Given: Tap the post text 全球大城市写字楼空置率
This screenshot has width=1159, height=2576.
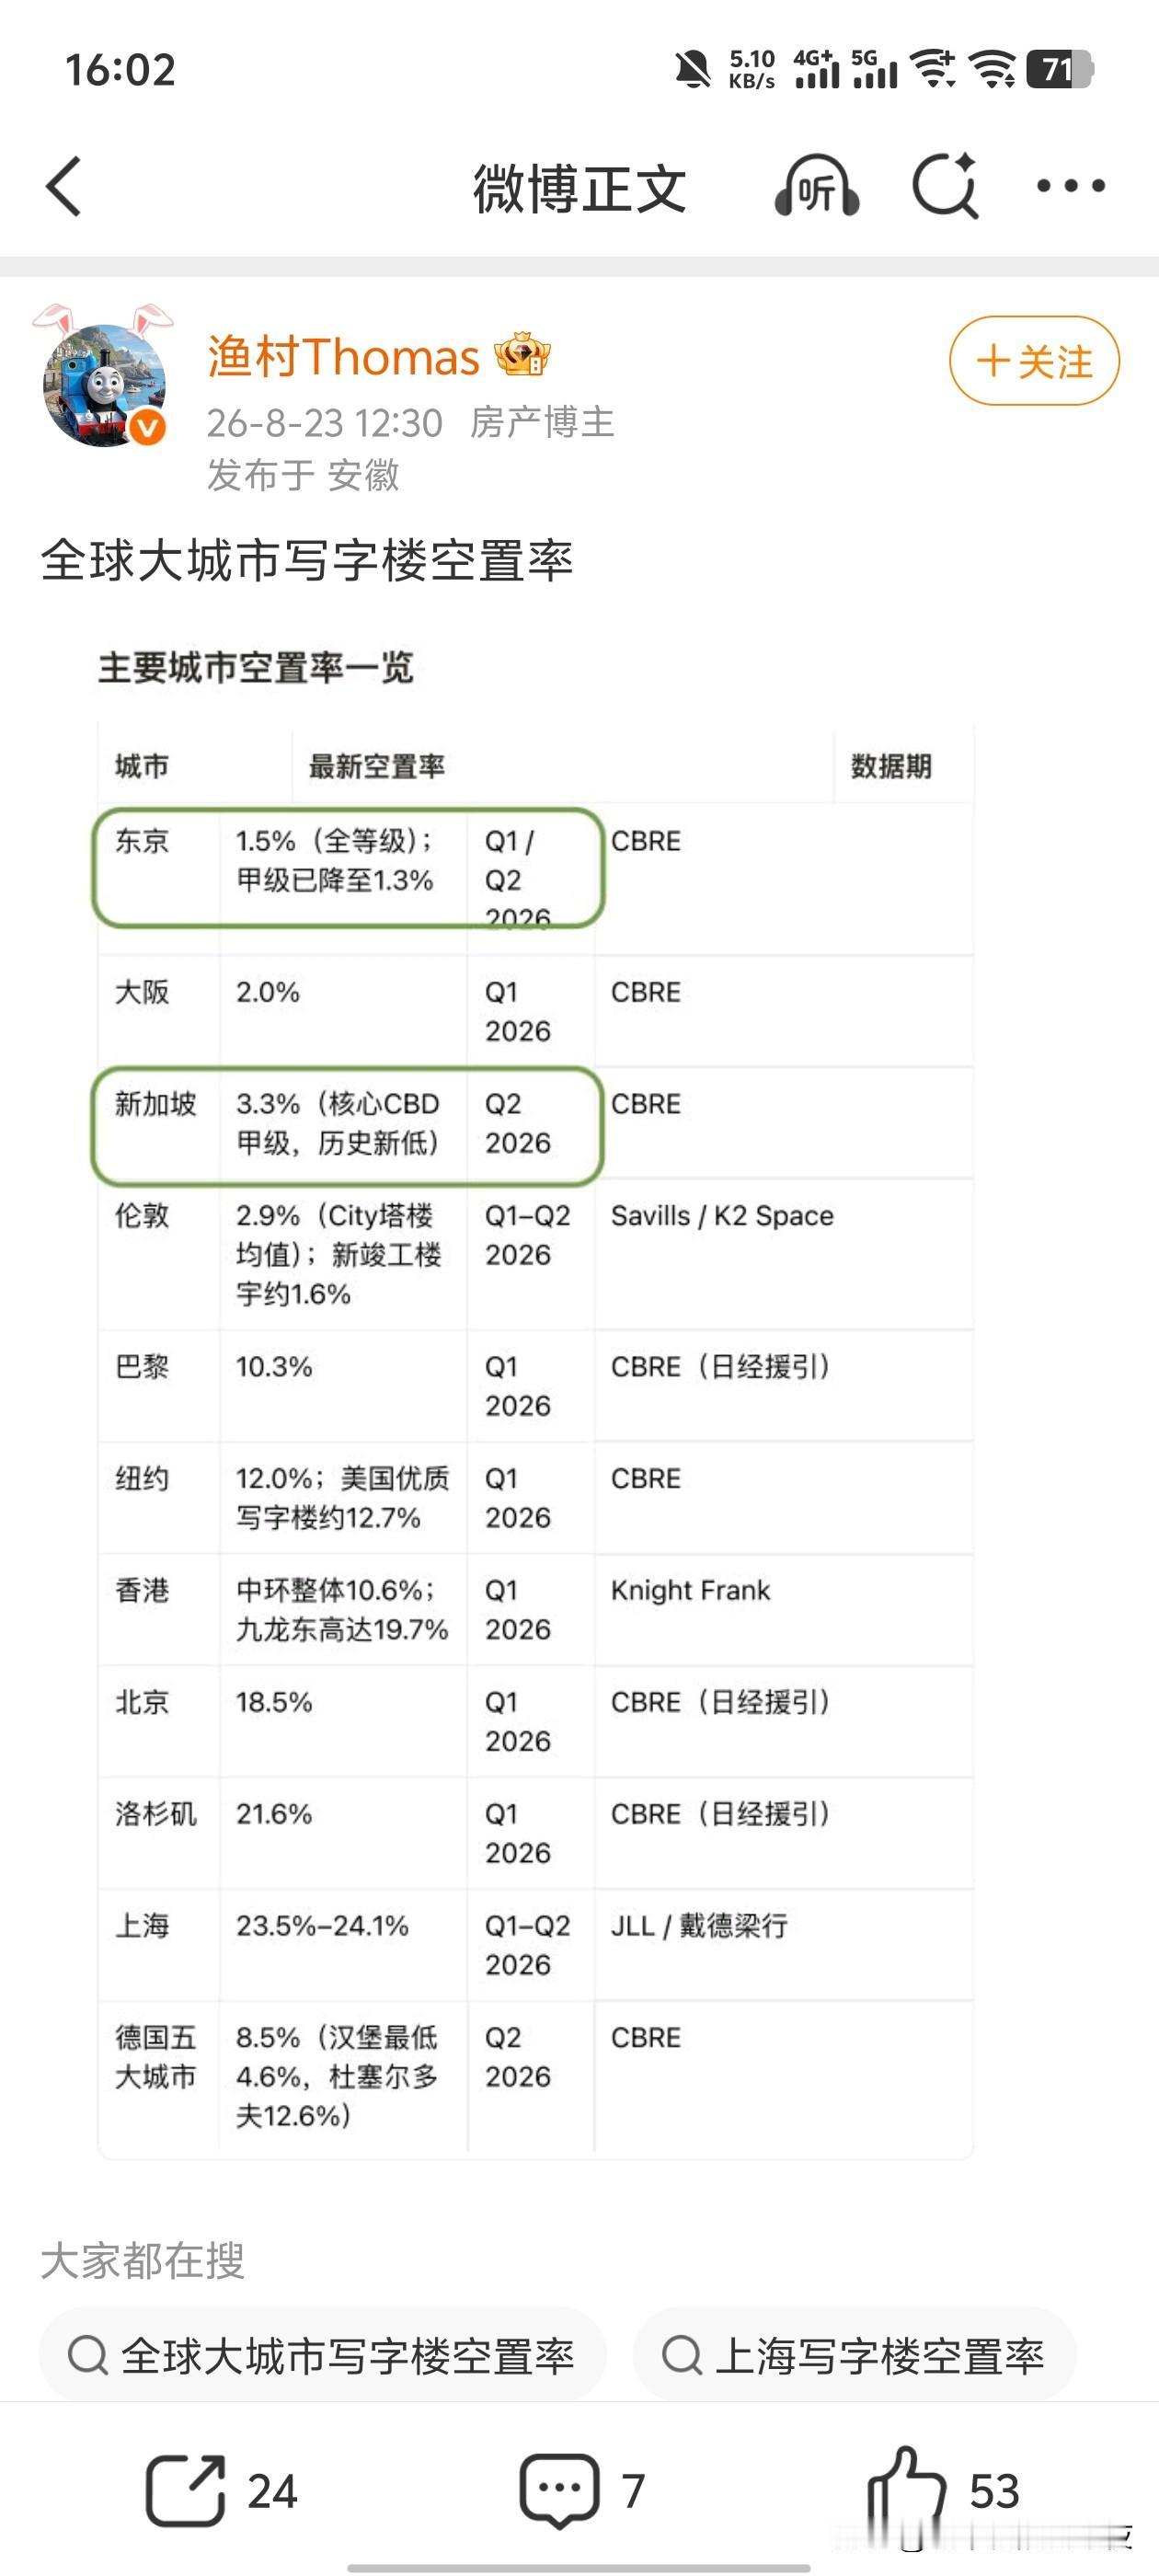Looking at the screenshot, I should (x=307, y=560).
